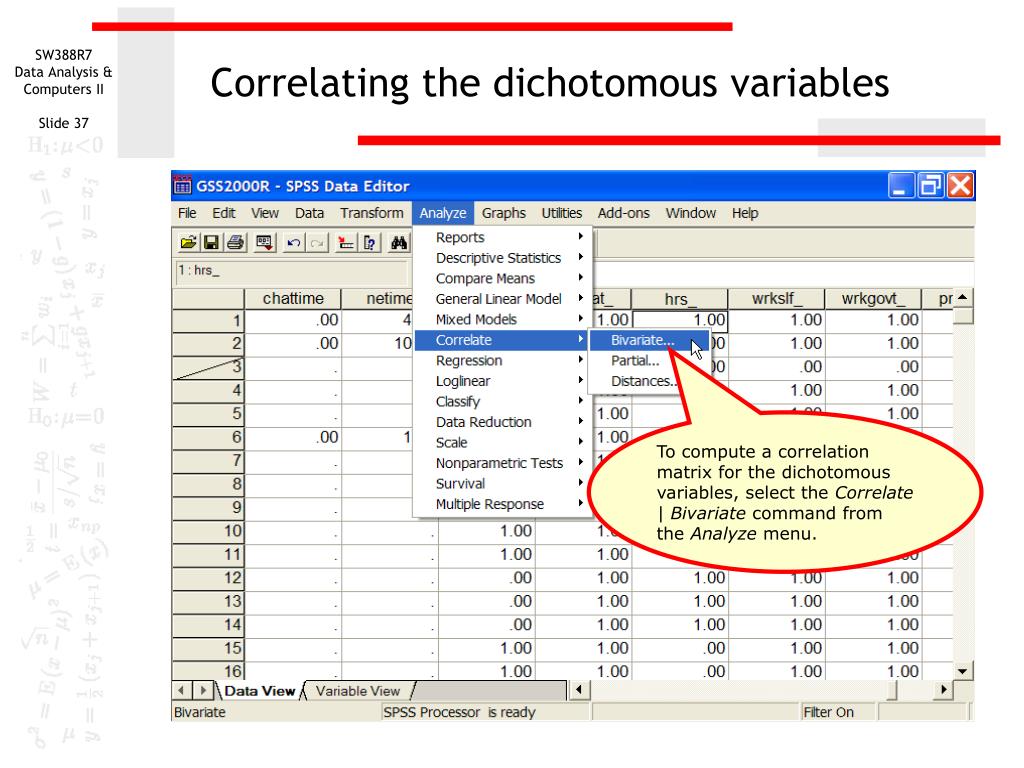1024x768 pixels.
Task: Open the Transform menu
Action: pos(372,213)
